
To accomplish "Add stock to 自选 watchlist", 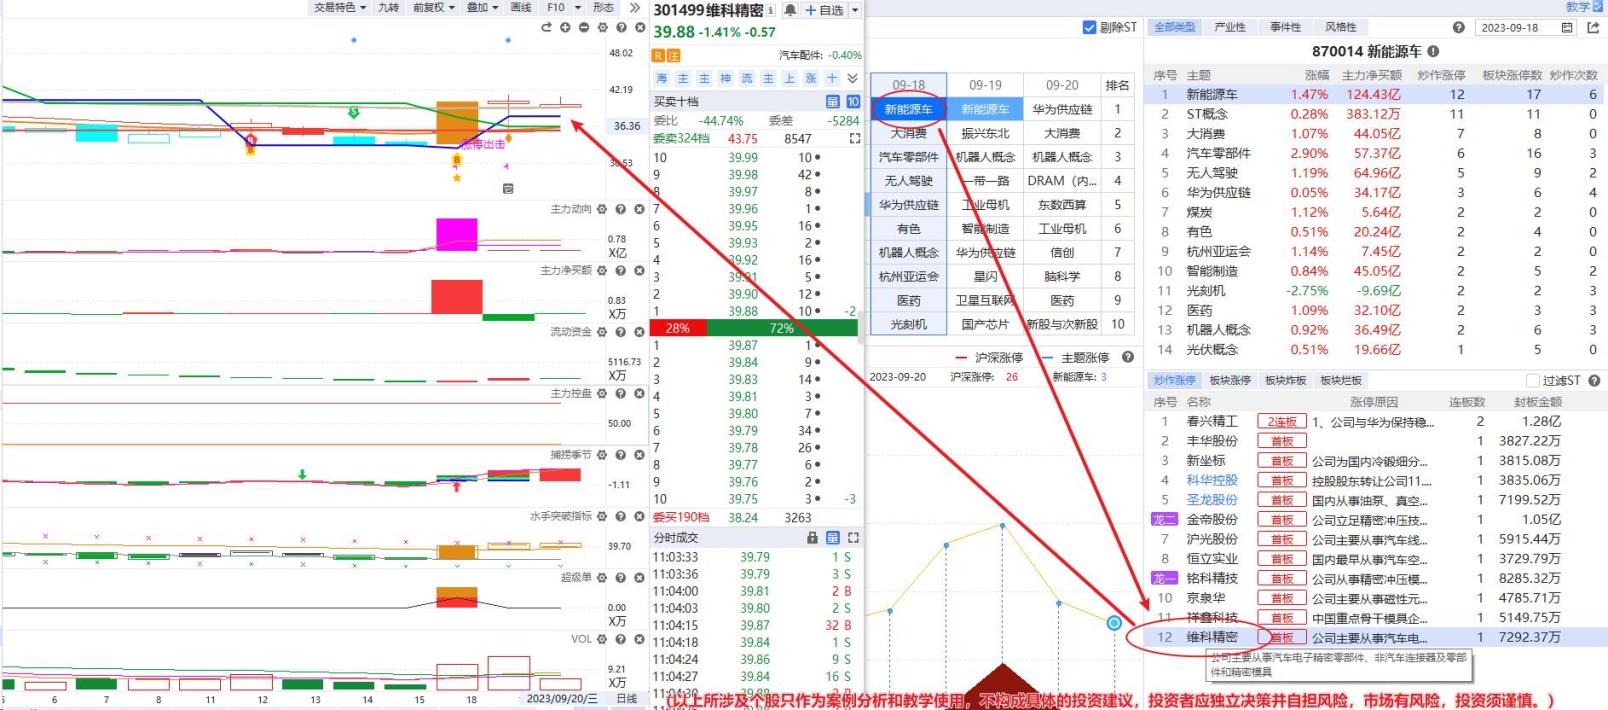I will (x=824, y=11).
